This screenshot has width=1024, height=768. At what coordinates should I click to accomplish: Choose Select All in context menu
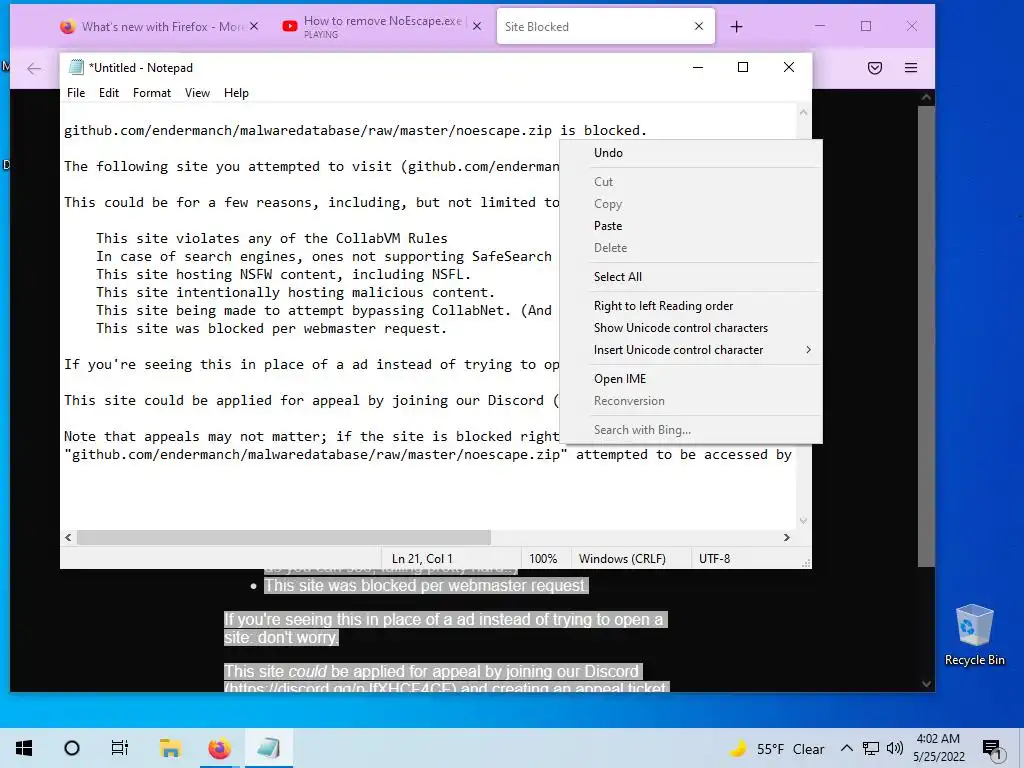pyautogui.click(x=691, y=277)
